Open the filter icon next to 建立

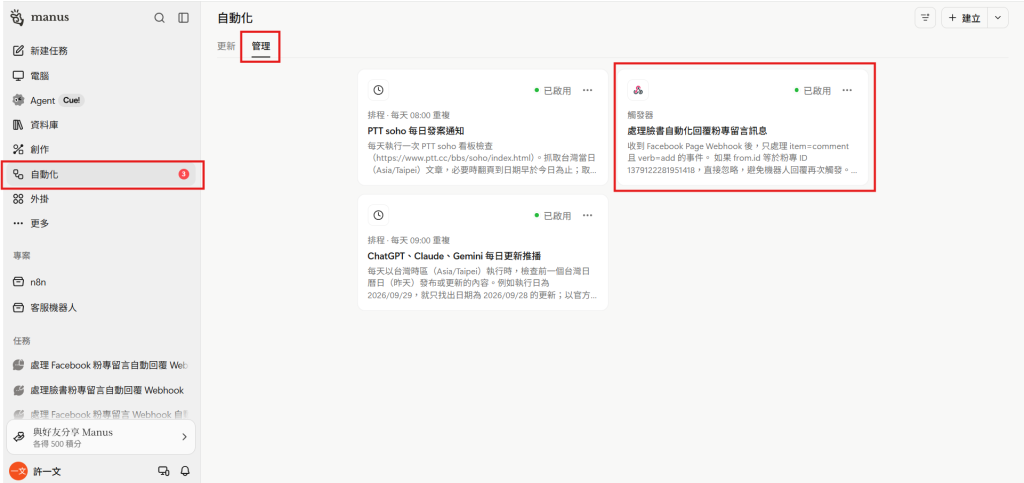[x=925, y=18]
